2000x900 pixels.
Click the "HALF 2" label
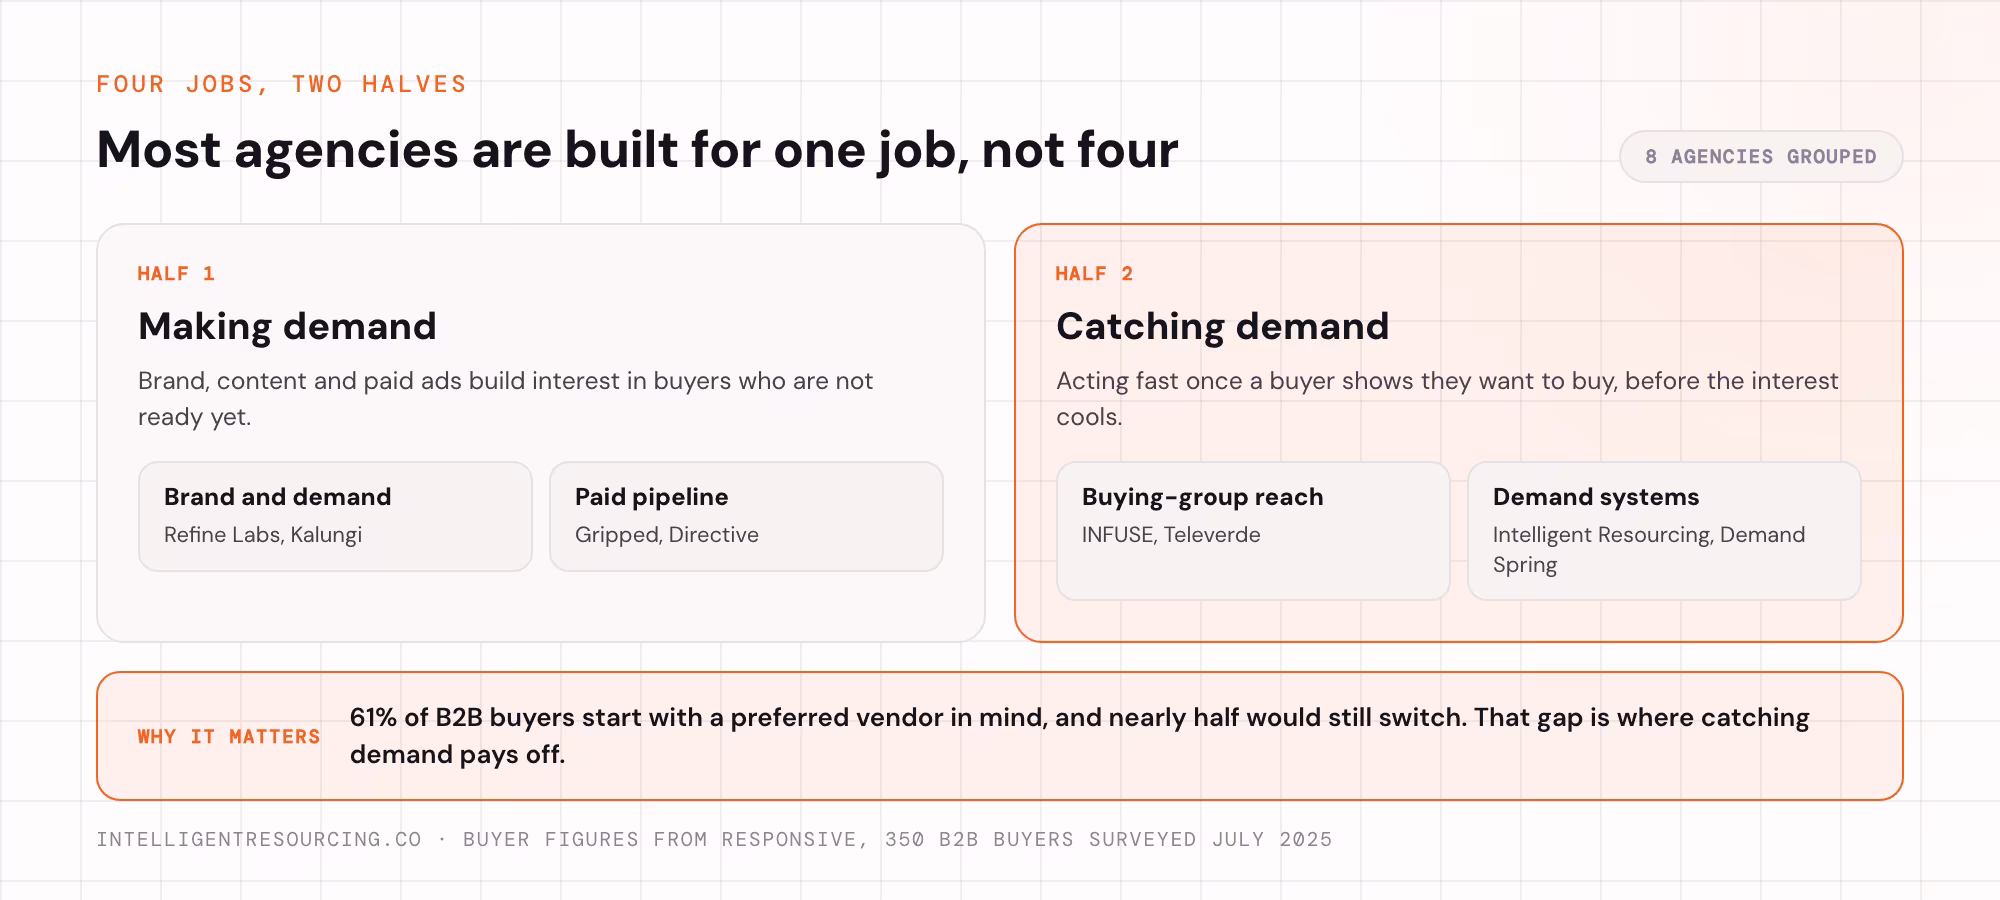(1094, 274)
